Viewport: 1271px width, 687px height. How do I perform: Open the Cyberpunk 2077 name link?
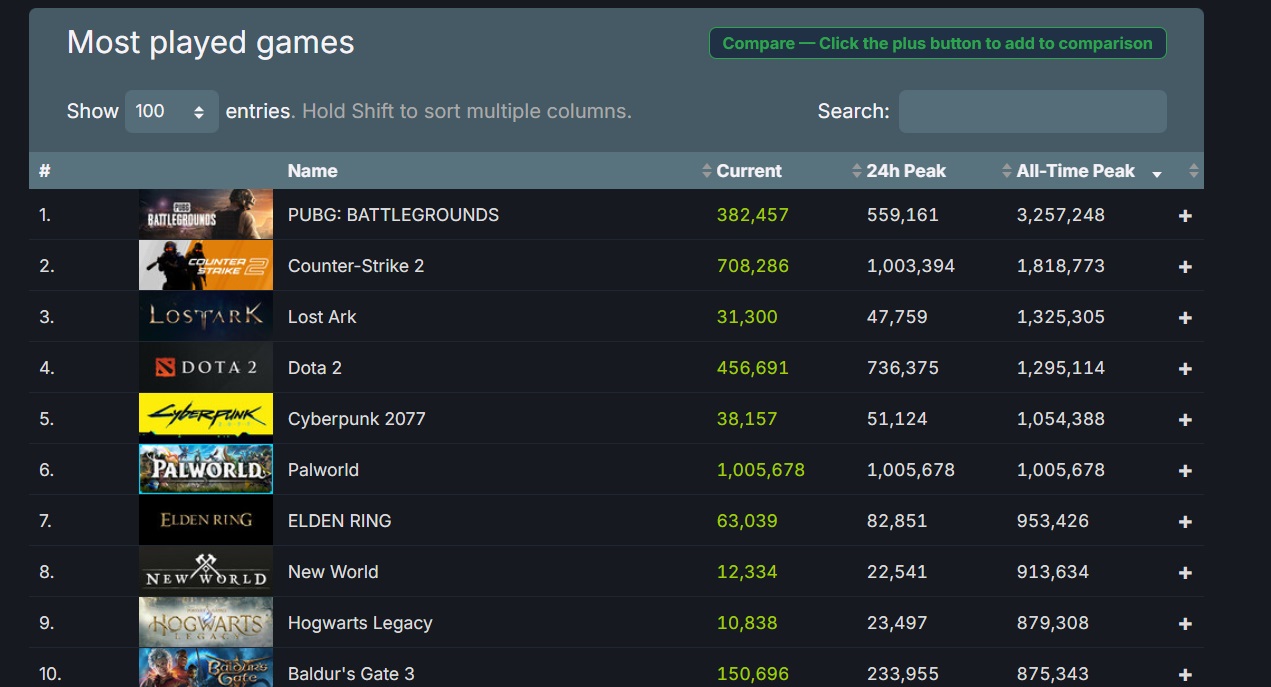(357, 419)
